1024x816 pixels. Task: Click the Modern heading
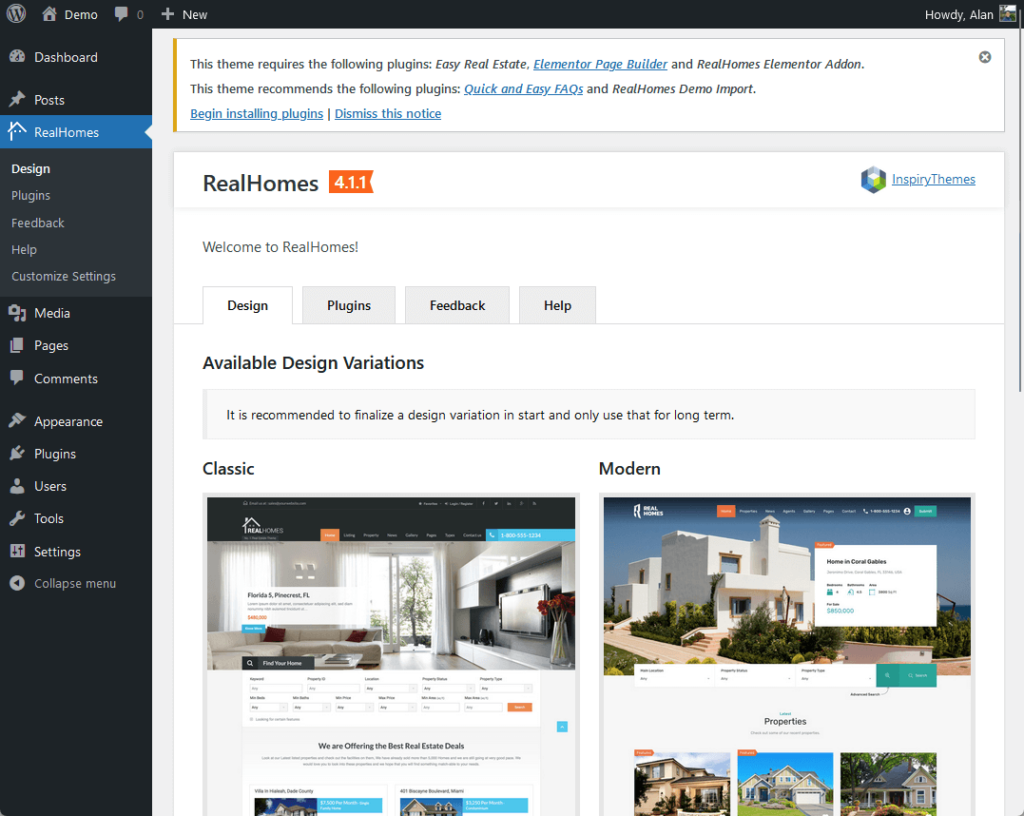[x=630, y=469]
